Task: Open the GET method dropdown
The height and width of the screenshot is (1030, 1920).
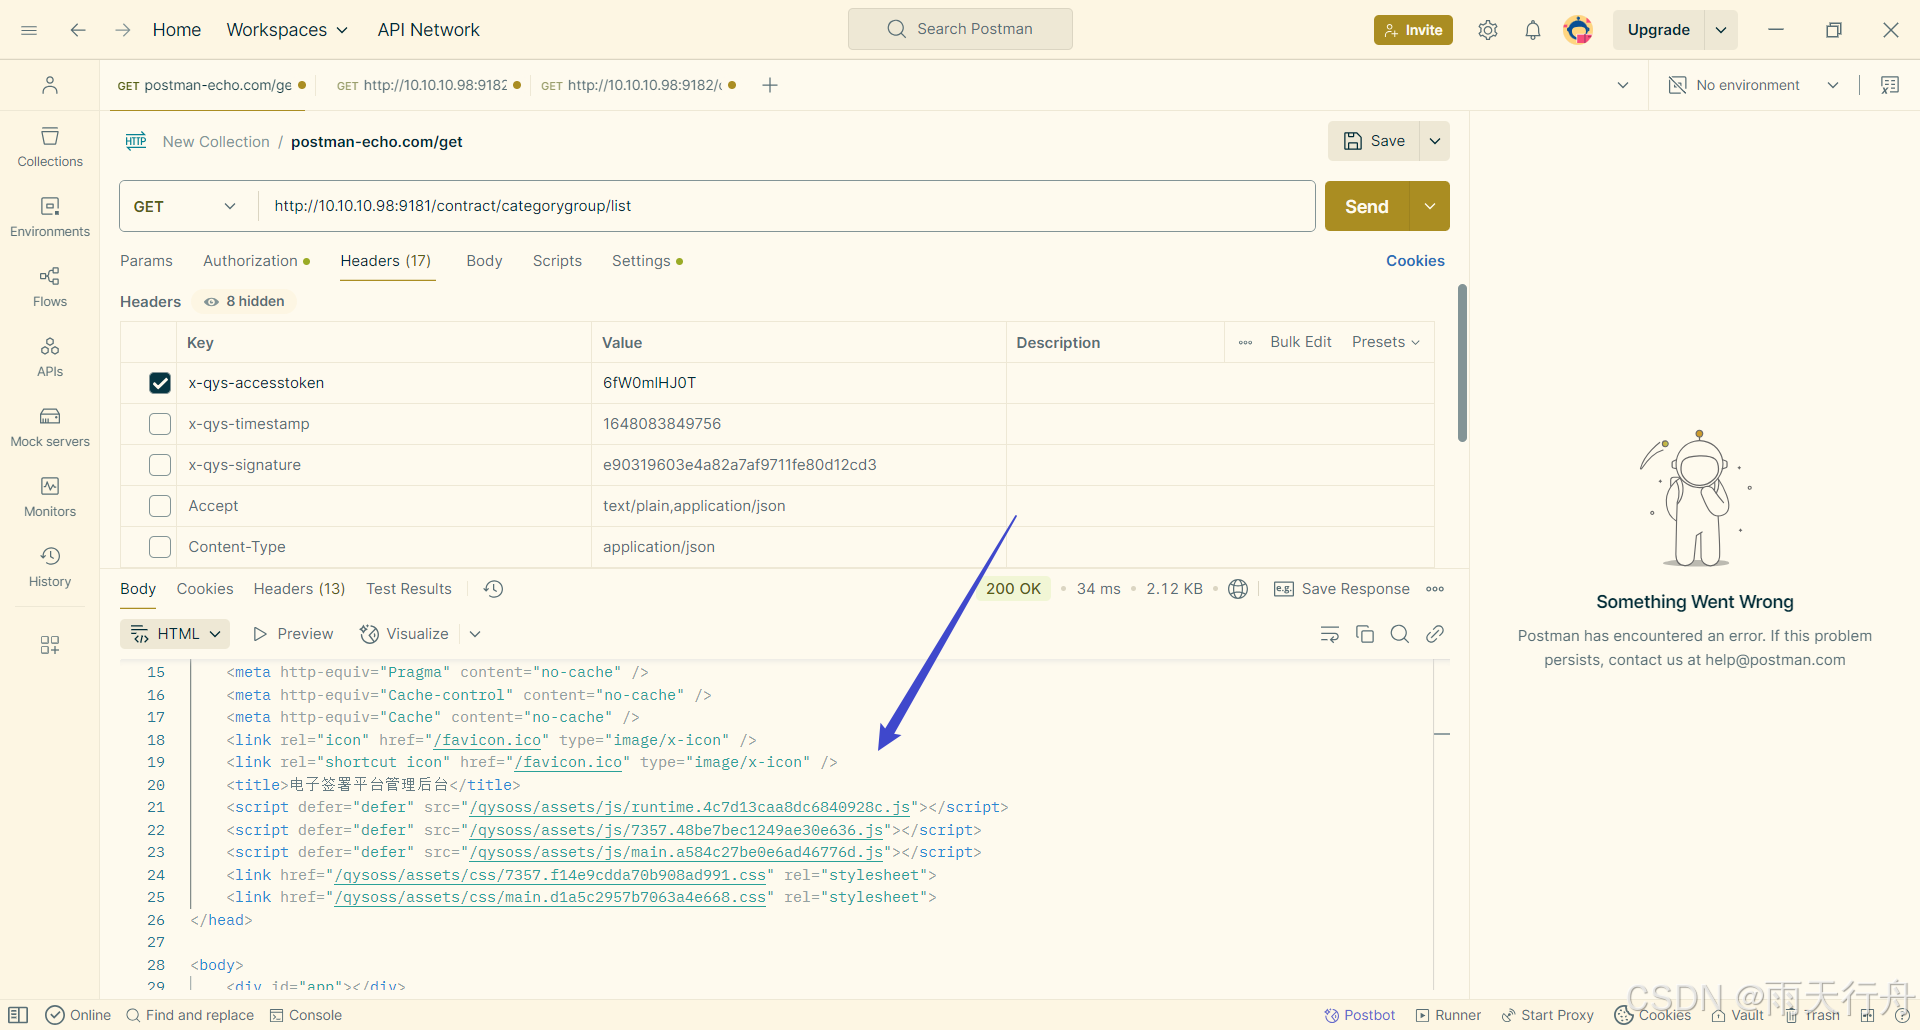Action: [x=185, y=206]
